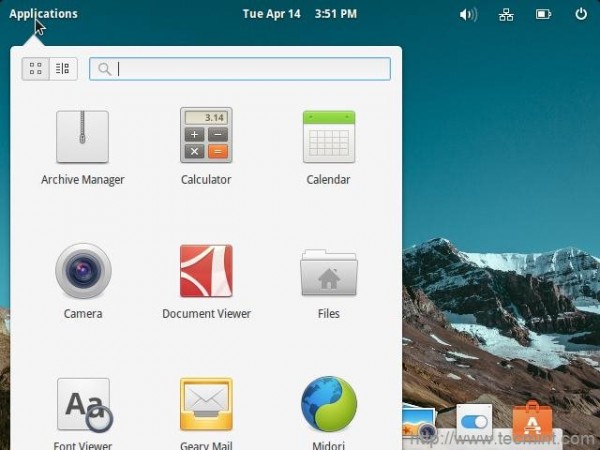The width and height of the screenshot is (600, 450).
Task: Open the battery power indicator
Action: (543, 15)
